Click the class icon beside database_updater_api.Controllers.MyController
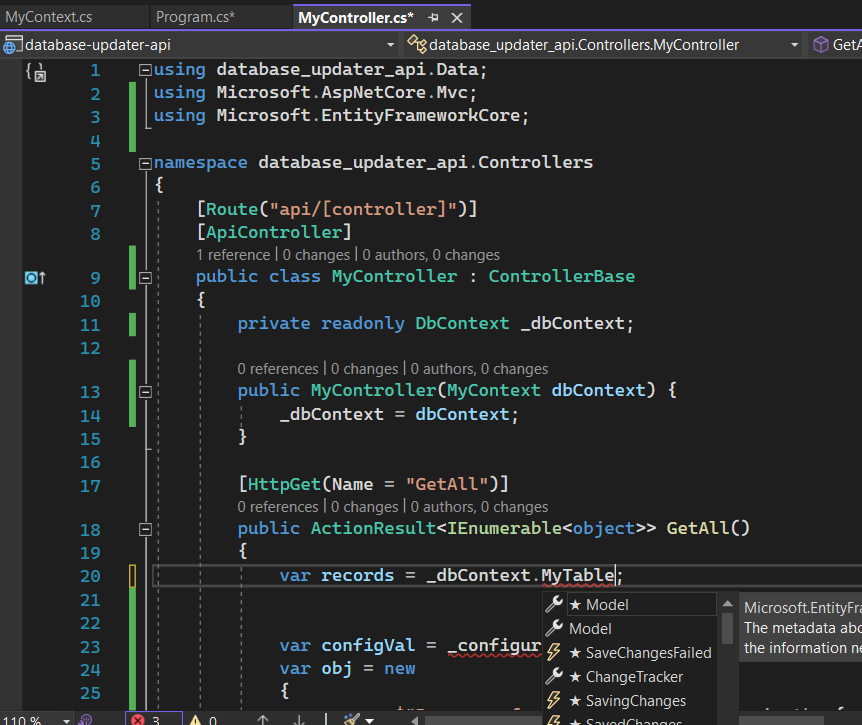Viewport: 862px width, 725px height. coord(417,45)
